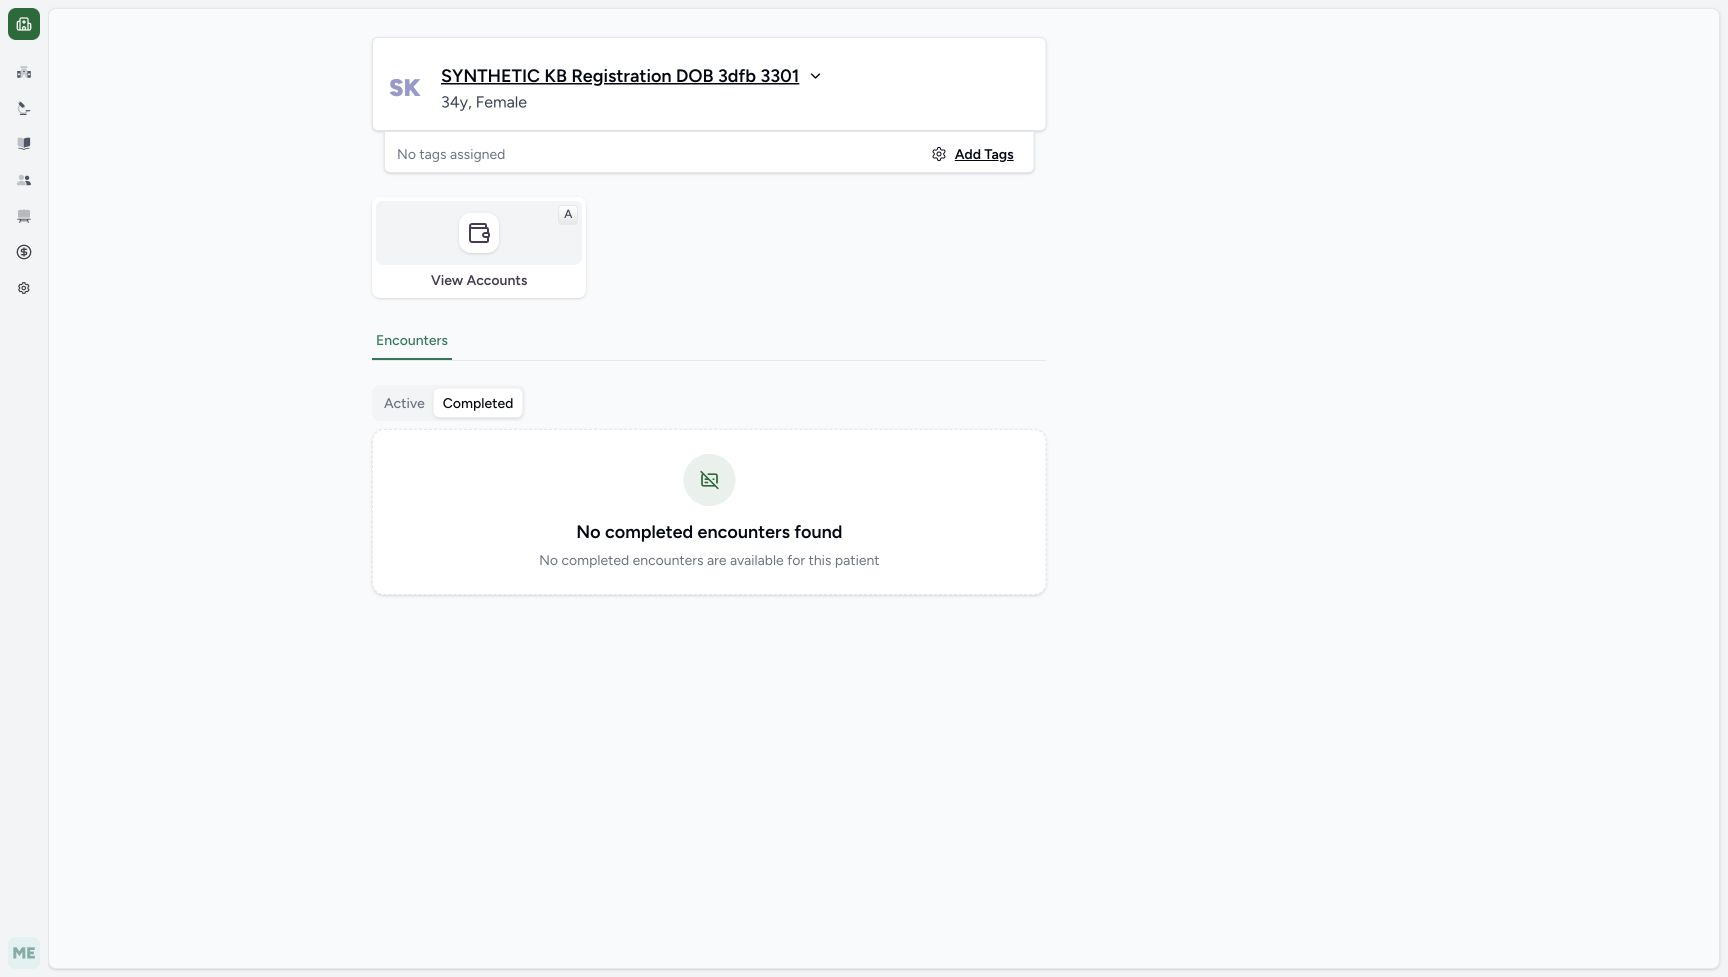Open the gear settings sidebar icon
Image resolution: width=1728 pixels, height=977 pixels.
point(24,288)
